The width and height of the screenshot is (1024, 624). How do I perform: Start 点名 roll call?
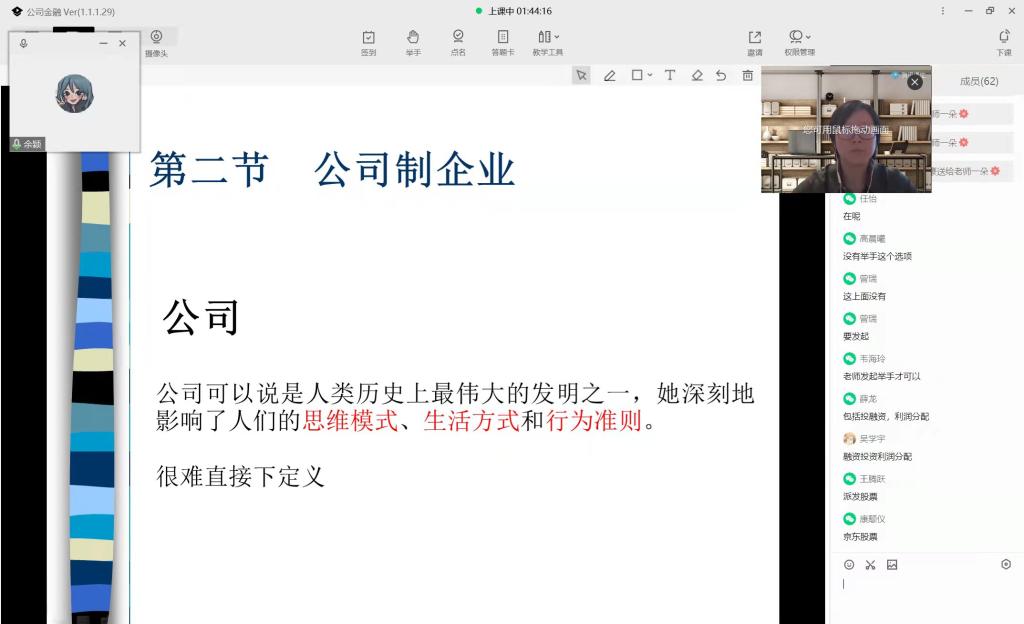[458, 42]
